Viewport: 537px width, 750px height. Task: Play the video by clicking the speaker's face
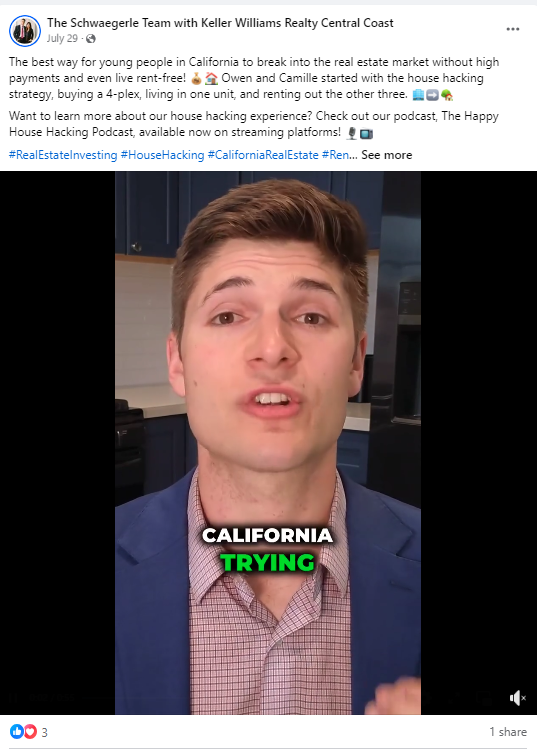pyautogui.click(x=268, y=335)
